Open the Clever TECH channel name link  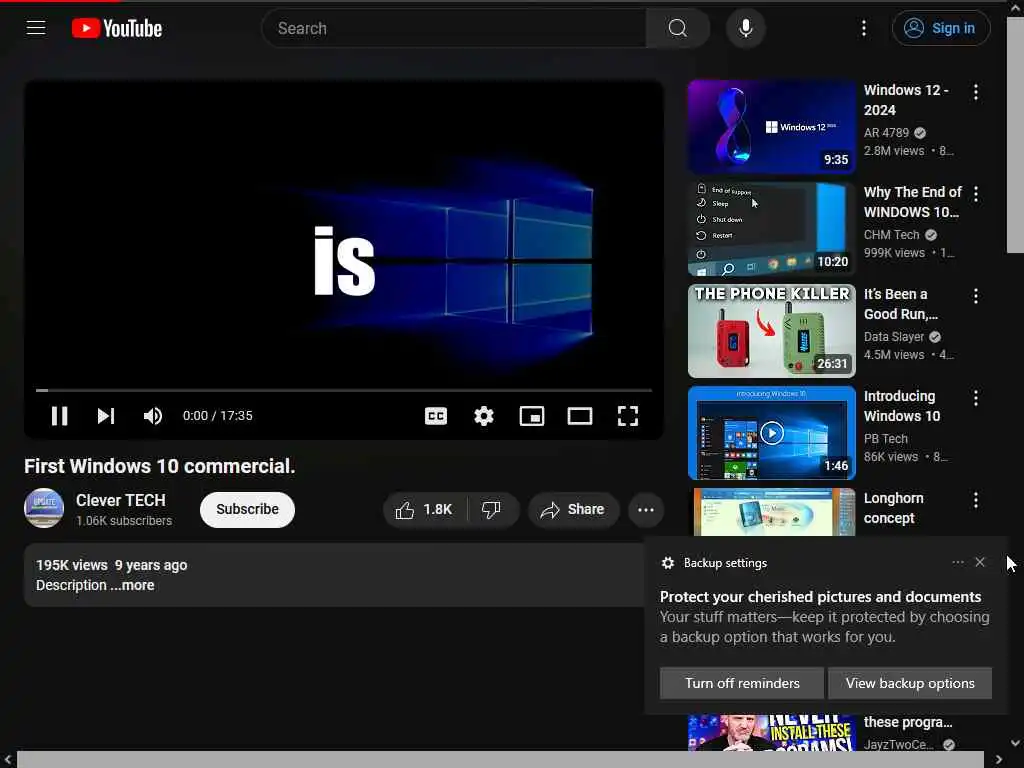coord(121,500)
